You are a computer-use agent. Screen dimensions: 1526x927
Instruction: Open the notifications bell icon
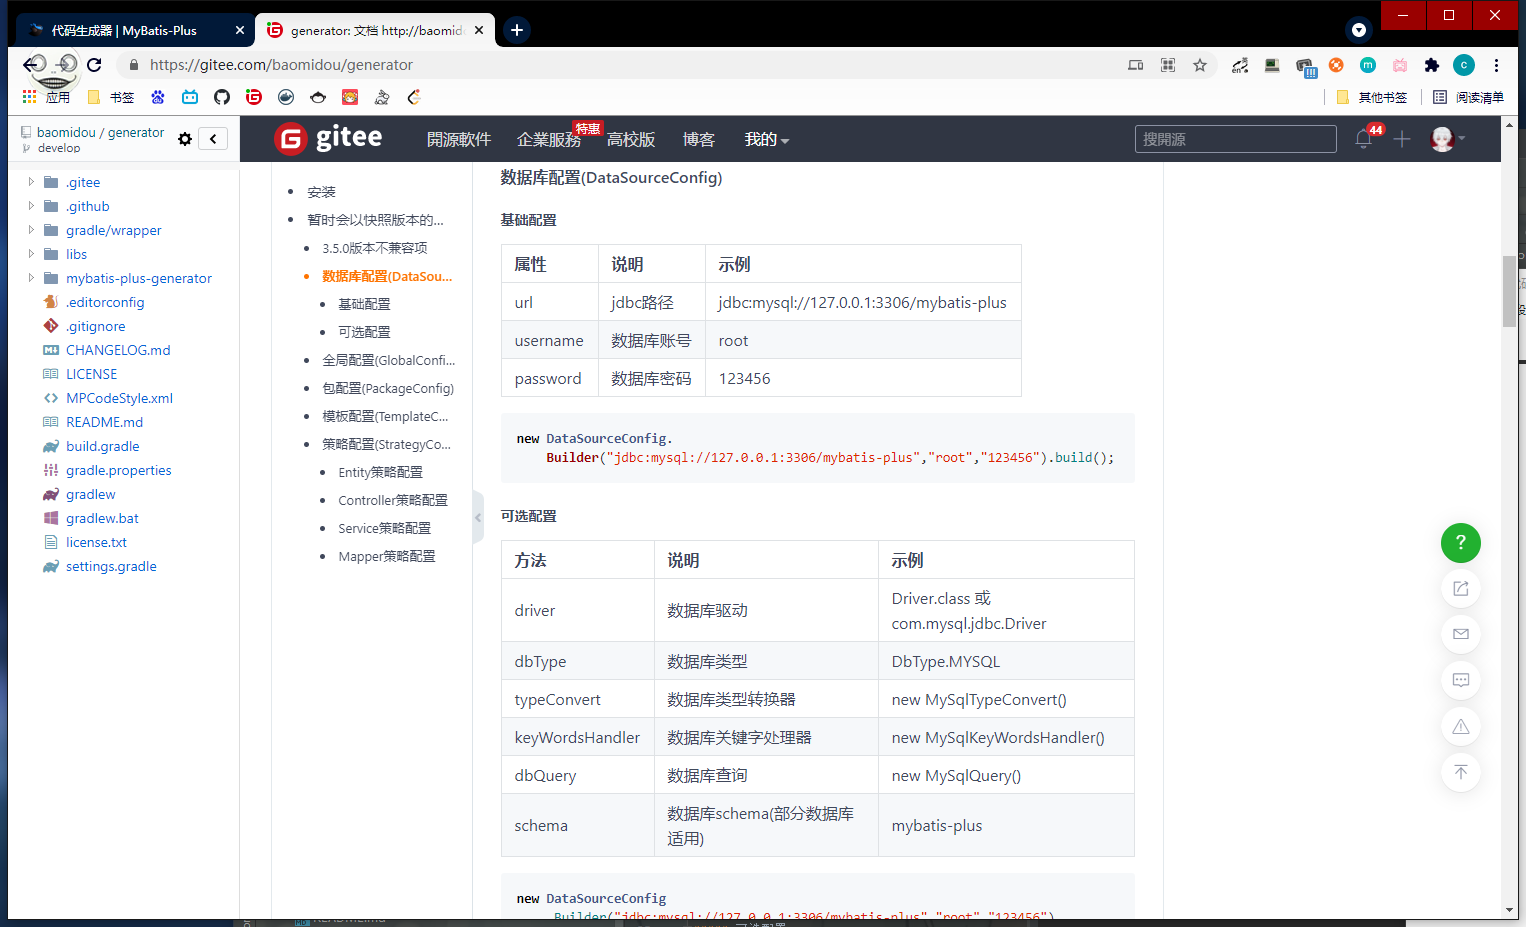pos(1363,139)
